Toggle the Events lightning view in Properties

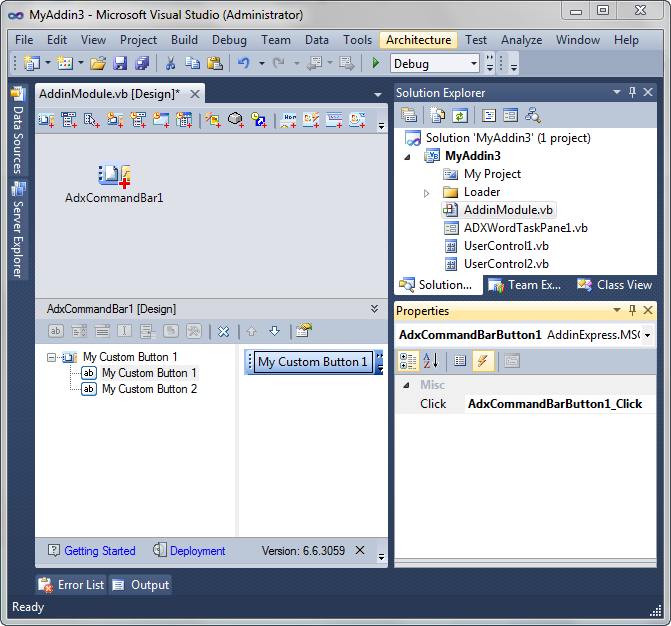[x=483, y=361]
